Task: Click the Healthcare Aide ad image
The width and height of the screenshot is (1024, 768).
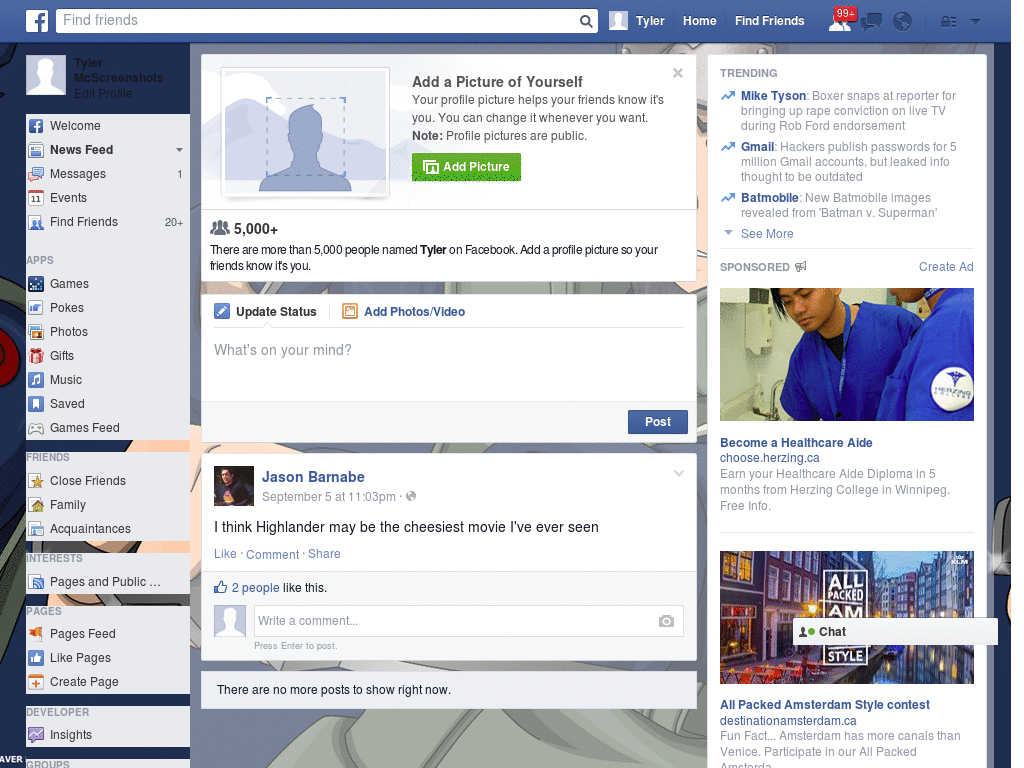Action: 846,355
